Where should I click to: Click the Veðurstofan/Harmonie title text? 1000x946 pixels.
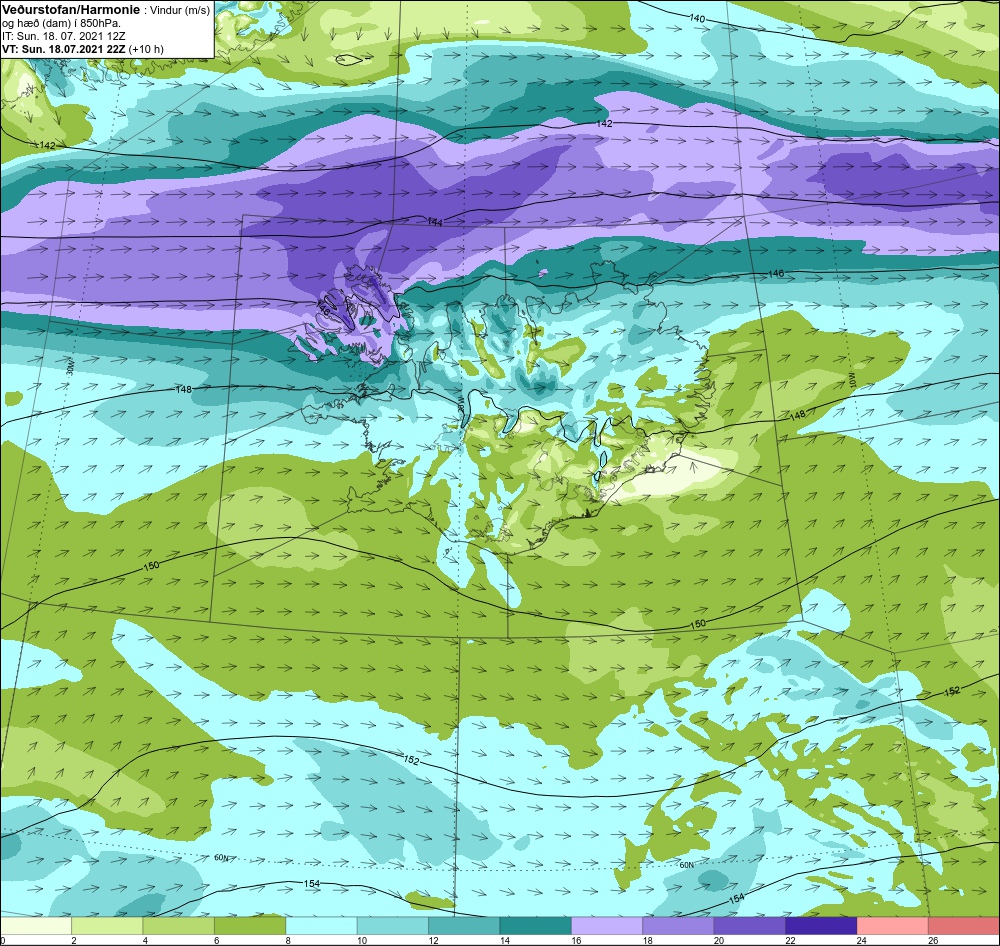coord(69,10)
